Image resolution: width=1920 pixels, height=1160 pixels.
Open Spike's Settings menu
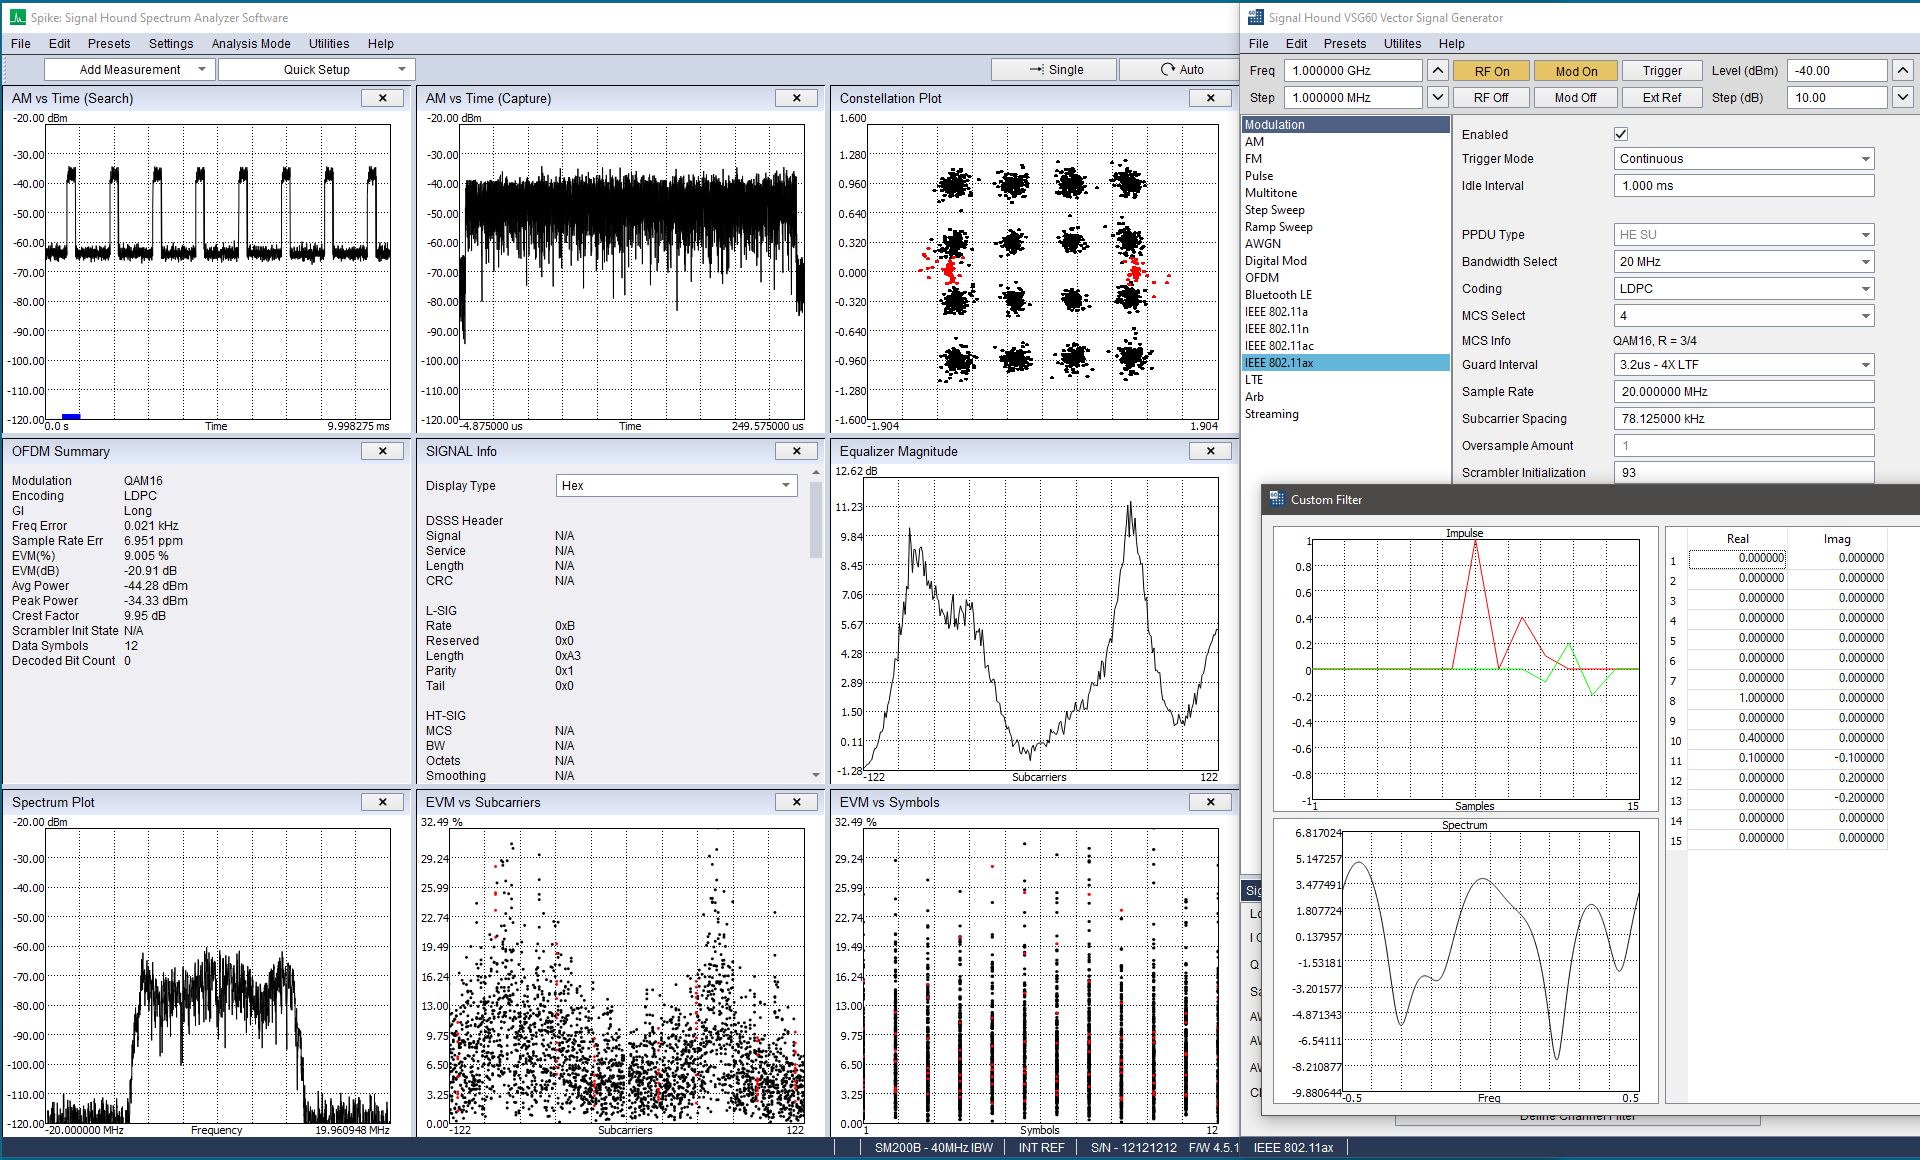pos(171,43)
